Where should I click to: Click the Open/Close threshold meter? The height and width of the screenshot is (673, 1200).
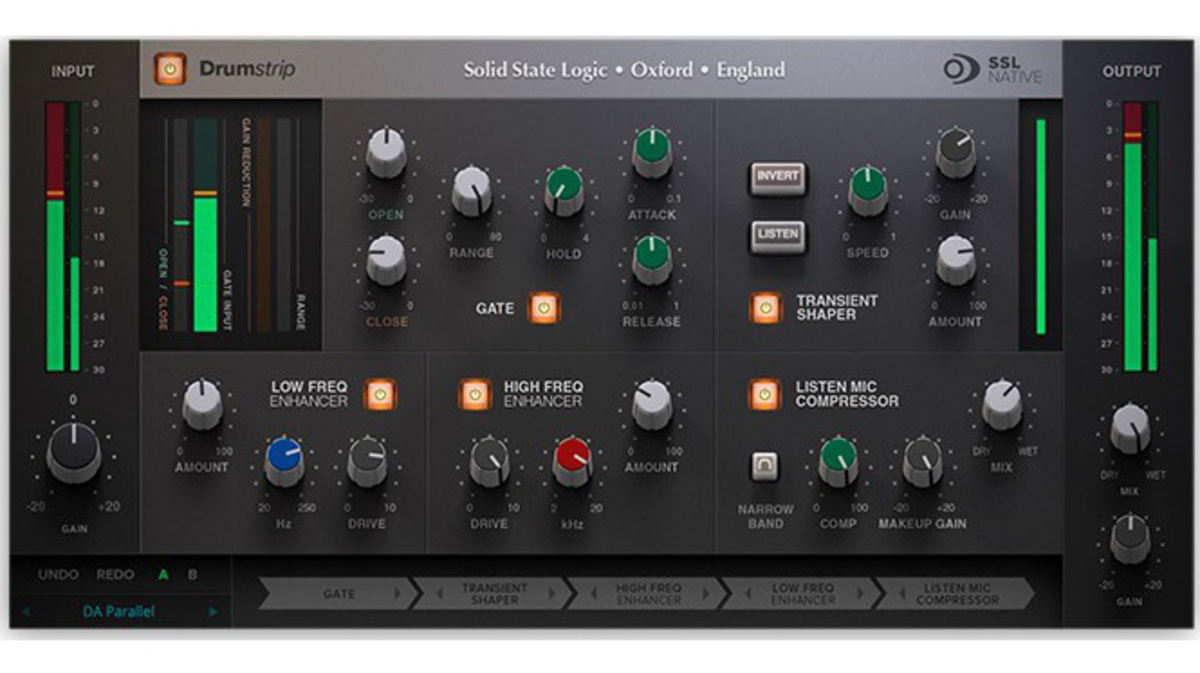pyautogui.click(x=181, y=225)
